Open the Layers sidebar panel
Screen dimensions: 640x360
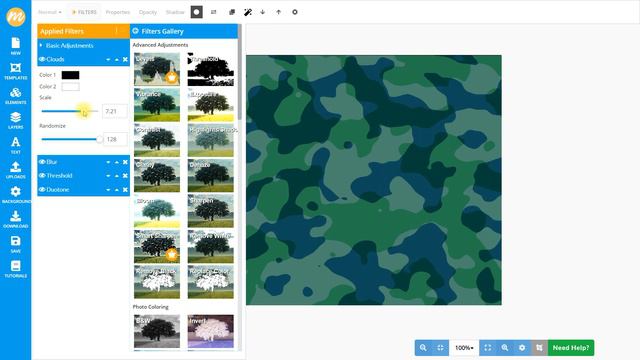point(16,120)
